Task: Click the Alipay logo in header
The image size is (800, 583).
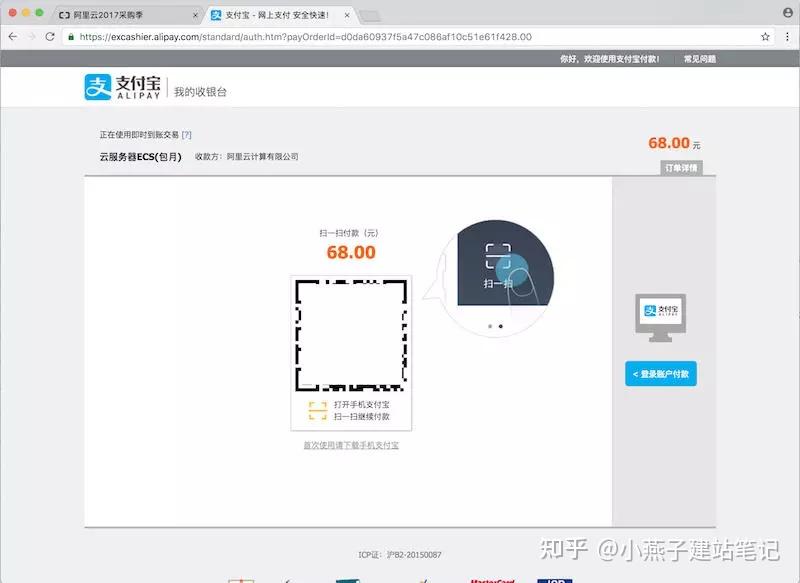Action: pos(122,87)
